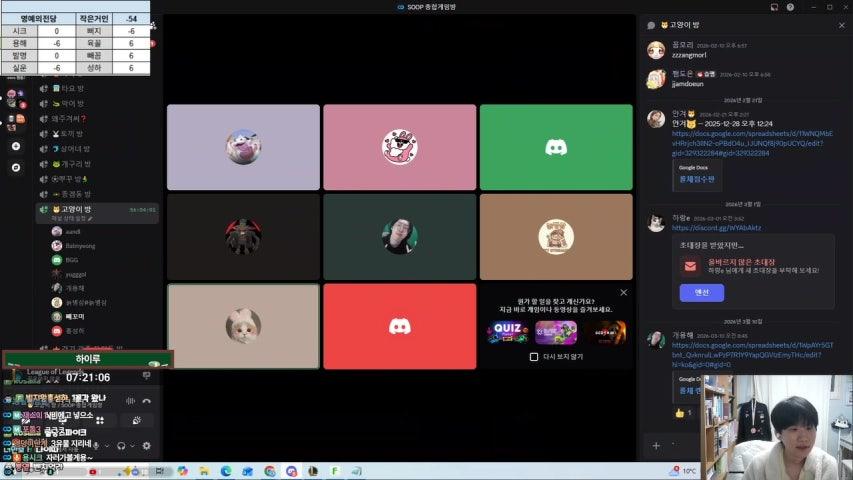The height and width of the screenshot is (480, 853).
Task: Toggle microphone mute in user panel
Action: click(x=94, y=445)
